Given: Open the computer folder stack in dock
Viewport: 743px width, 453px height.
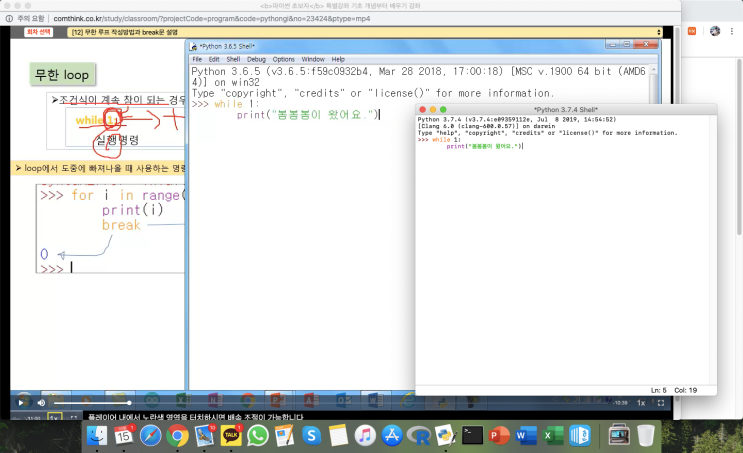Looking at the screenshot, I should tap(619, 434).
